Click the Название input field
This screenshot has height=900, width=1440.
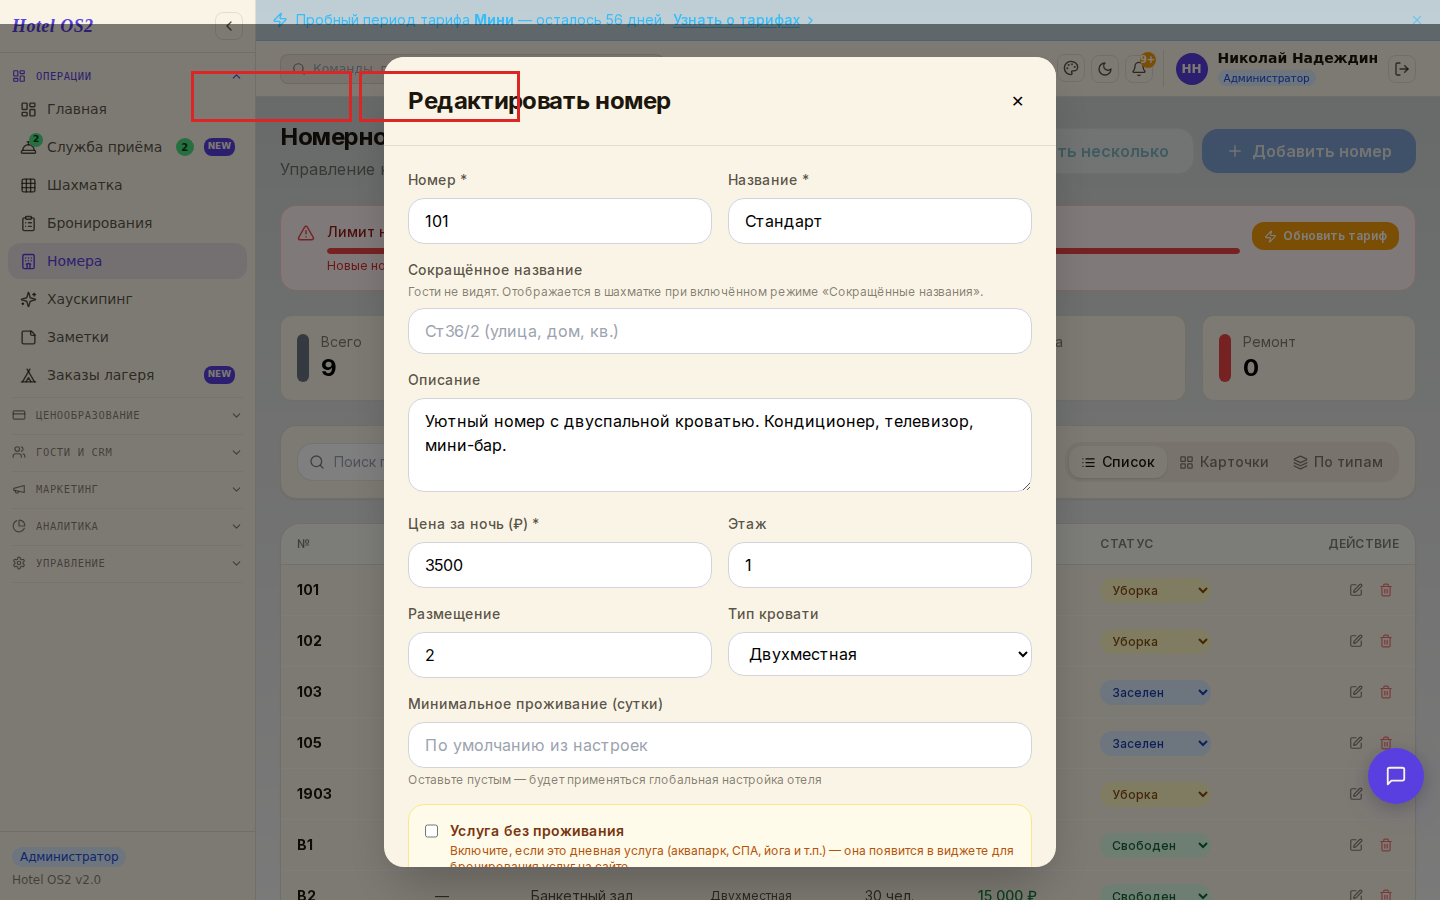[880, 221]
